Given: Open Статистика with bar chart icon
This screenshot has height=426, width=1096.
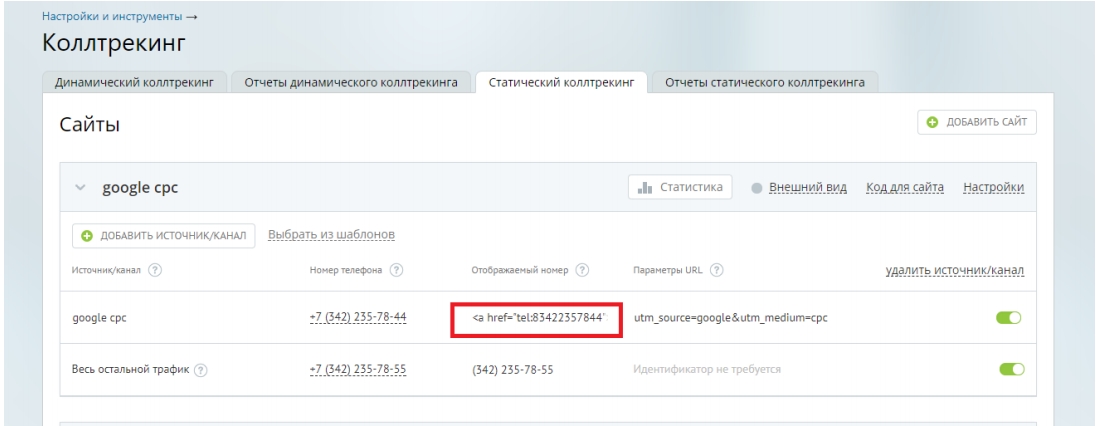Looking at the screenshot, I should [681, 188].
